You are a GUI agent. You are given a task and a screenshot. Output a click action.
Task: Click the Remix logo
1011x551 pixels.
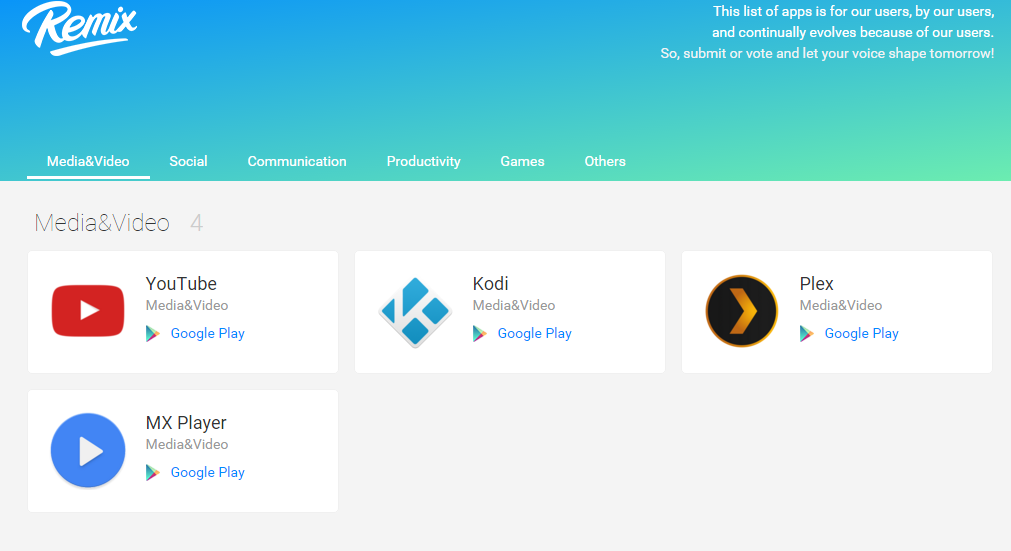click(x=79, y=28)
